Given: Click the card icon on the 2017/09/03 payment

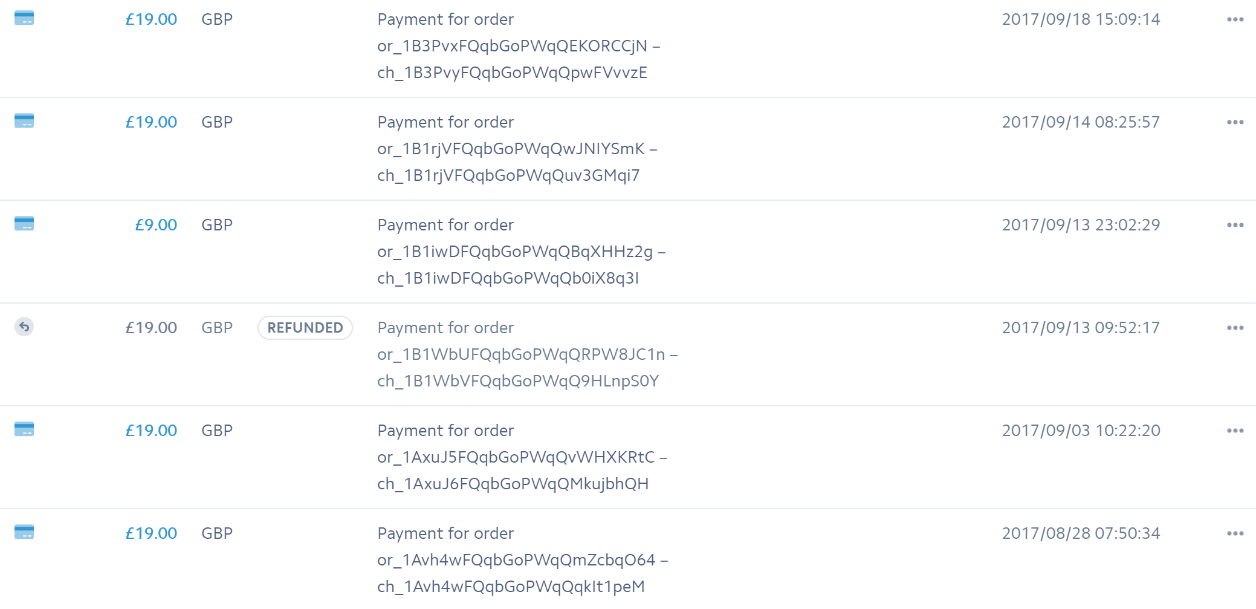Looking at the screenshot, I should coord(24,429).
